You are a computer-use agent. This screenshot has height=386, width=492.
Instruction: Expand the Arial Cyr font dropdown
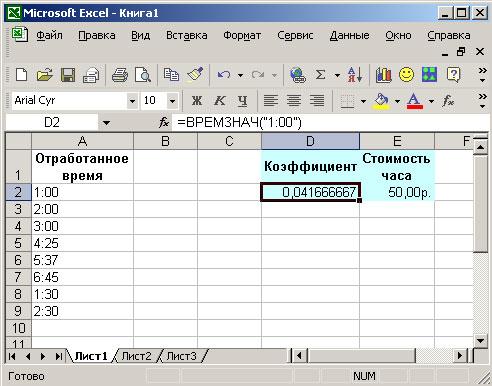click(x=132, y=100)
